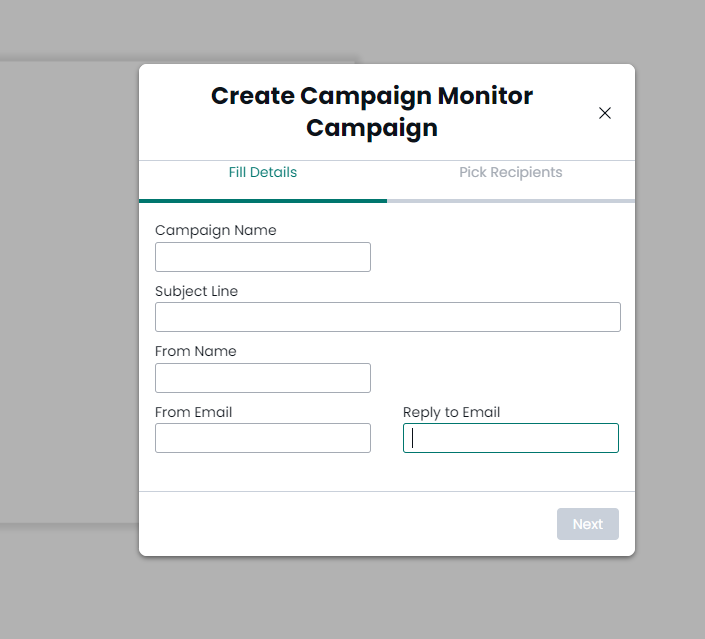Click the Subject Line label
705x639 pixels.
[196, 291]
